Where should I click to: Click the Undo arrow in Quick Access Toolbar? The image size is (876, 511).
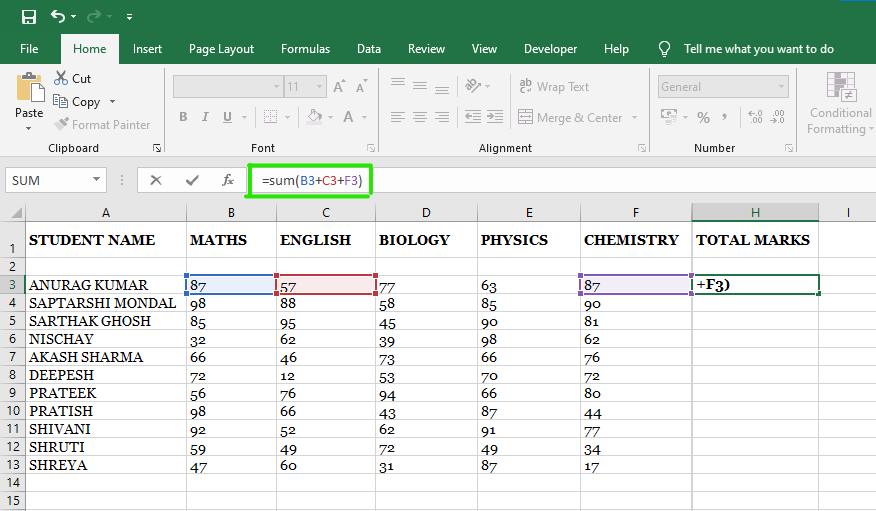57,17
